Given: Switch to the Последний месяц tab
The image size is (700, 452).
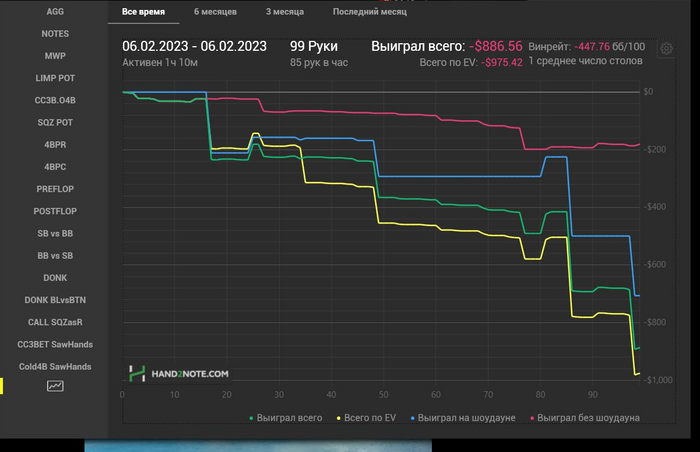Looking at the screenshot, I should (x=370, y=12).
